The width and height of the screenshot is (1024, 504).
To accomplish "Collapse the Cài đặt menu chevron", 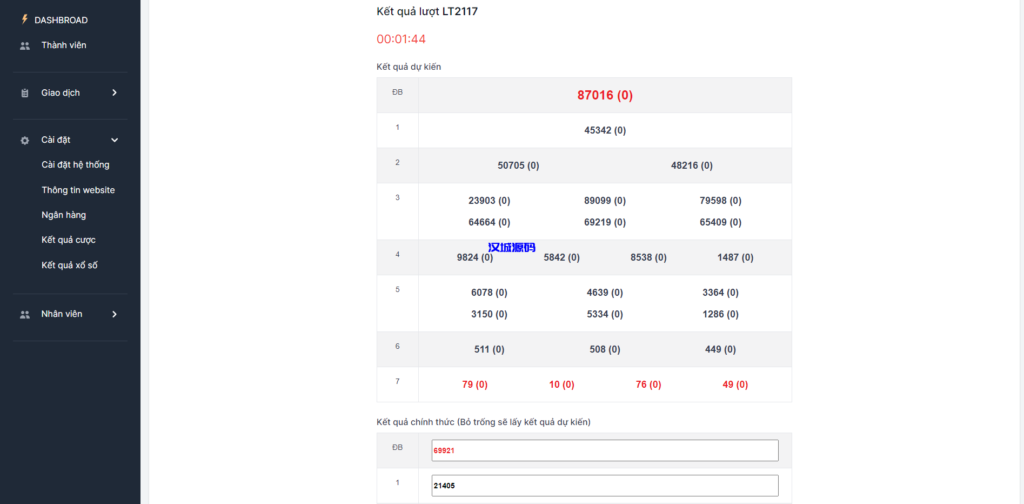I will point(114,140).
